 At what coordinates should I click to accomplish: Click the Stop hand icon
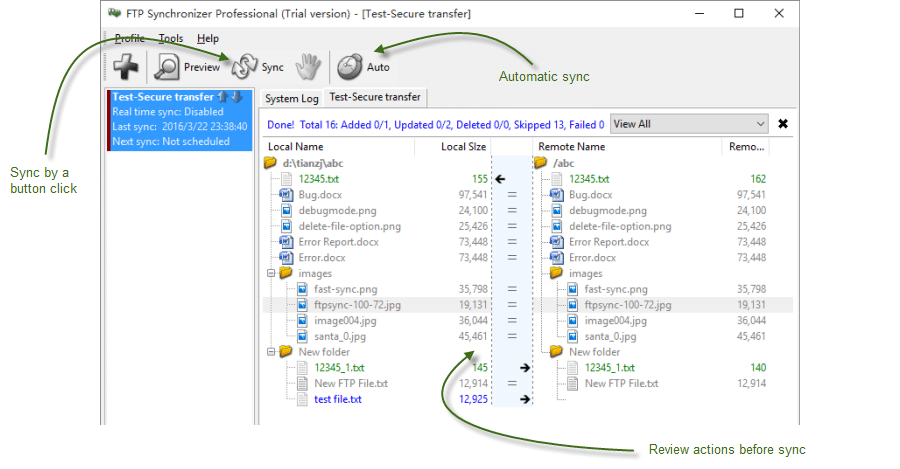[307, 67]
